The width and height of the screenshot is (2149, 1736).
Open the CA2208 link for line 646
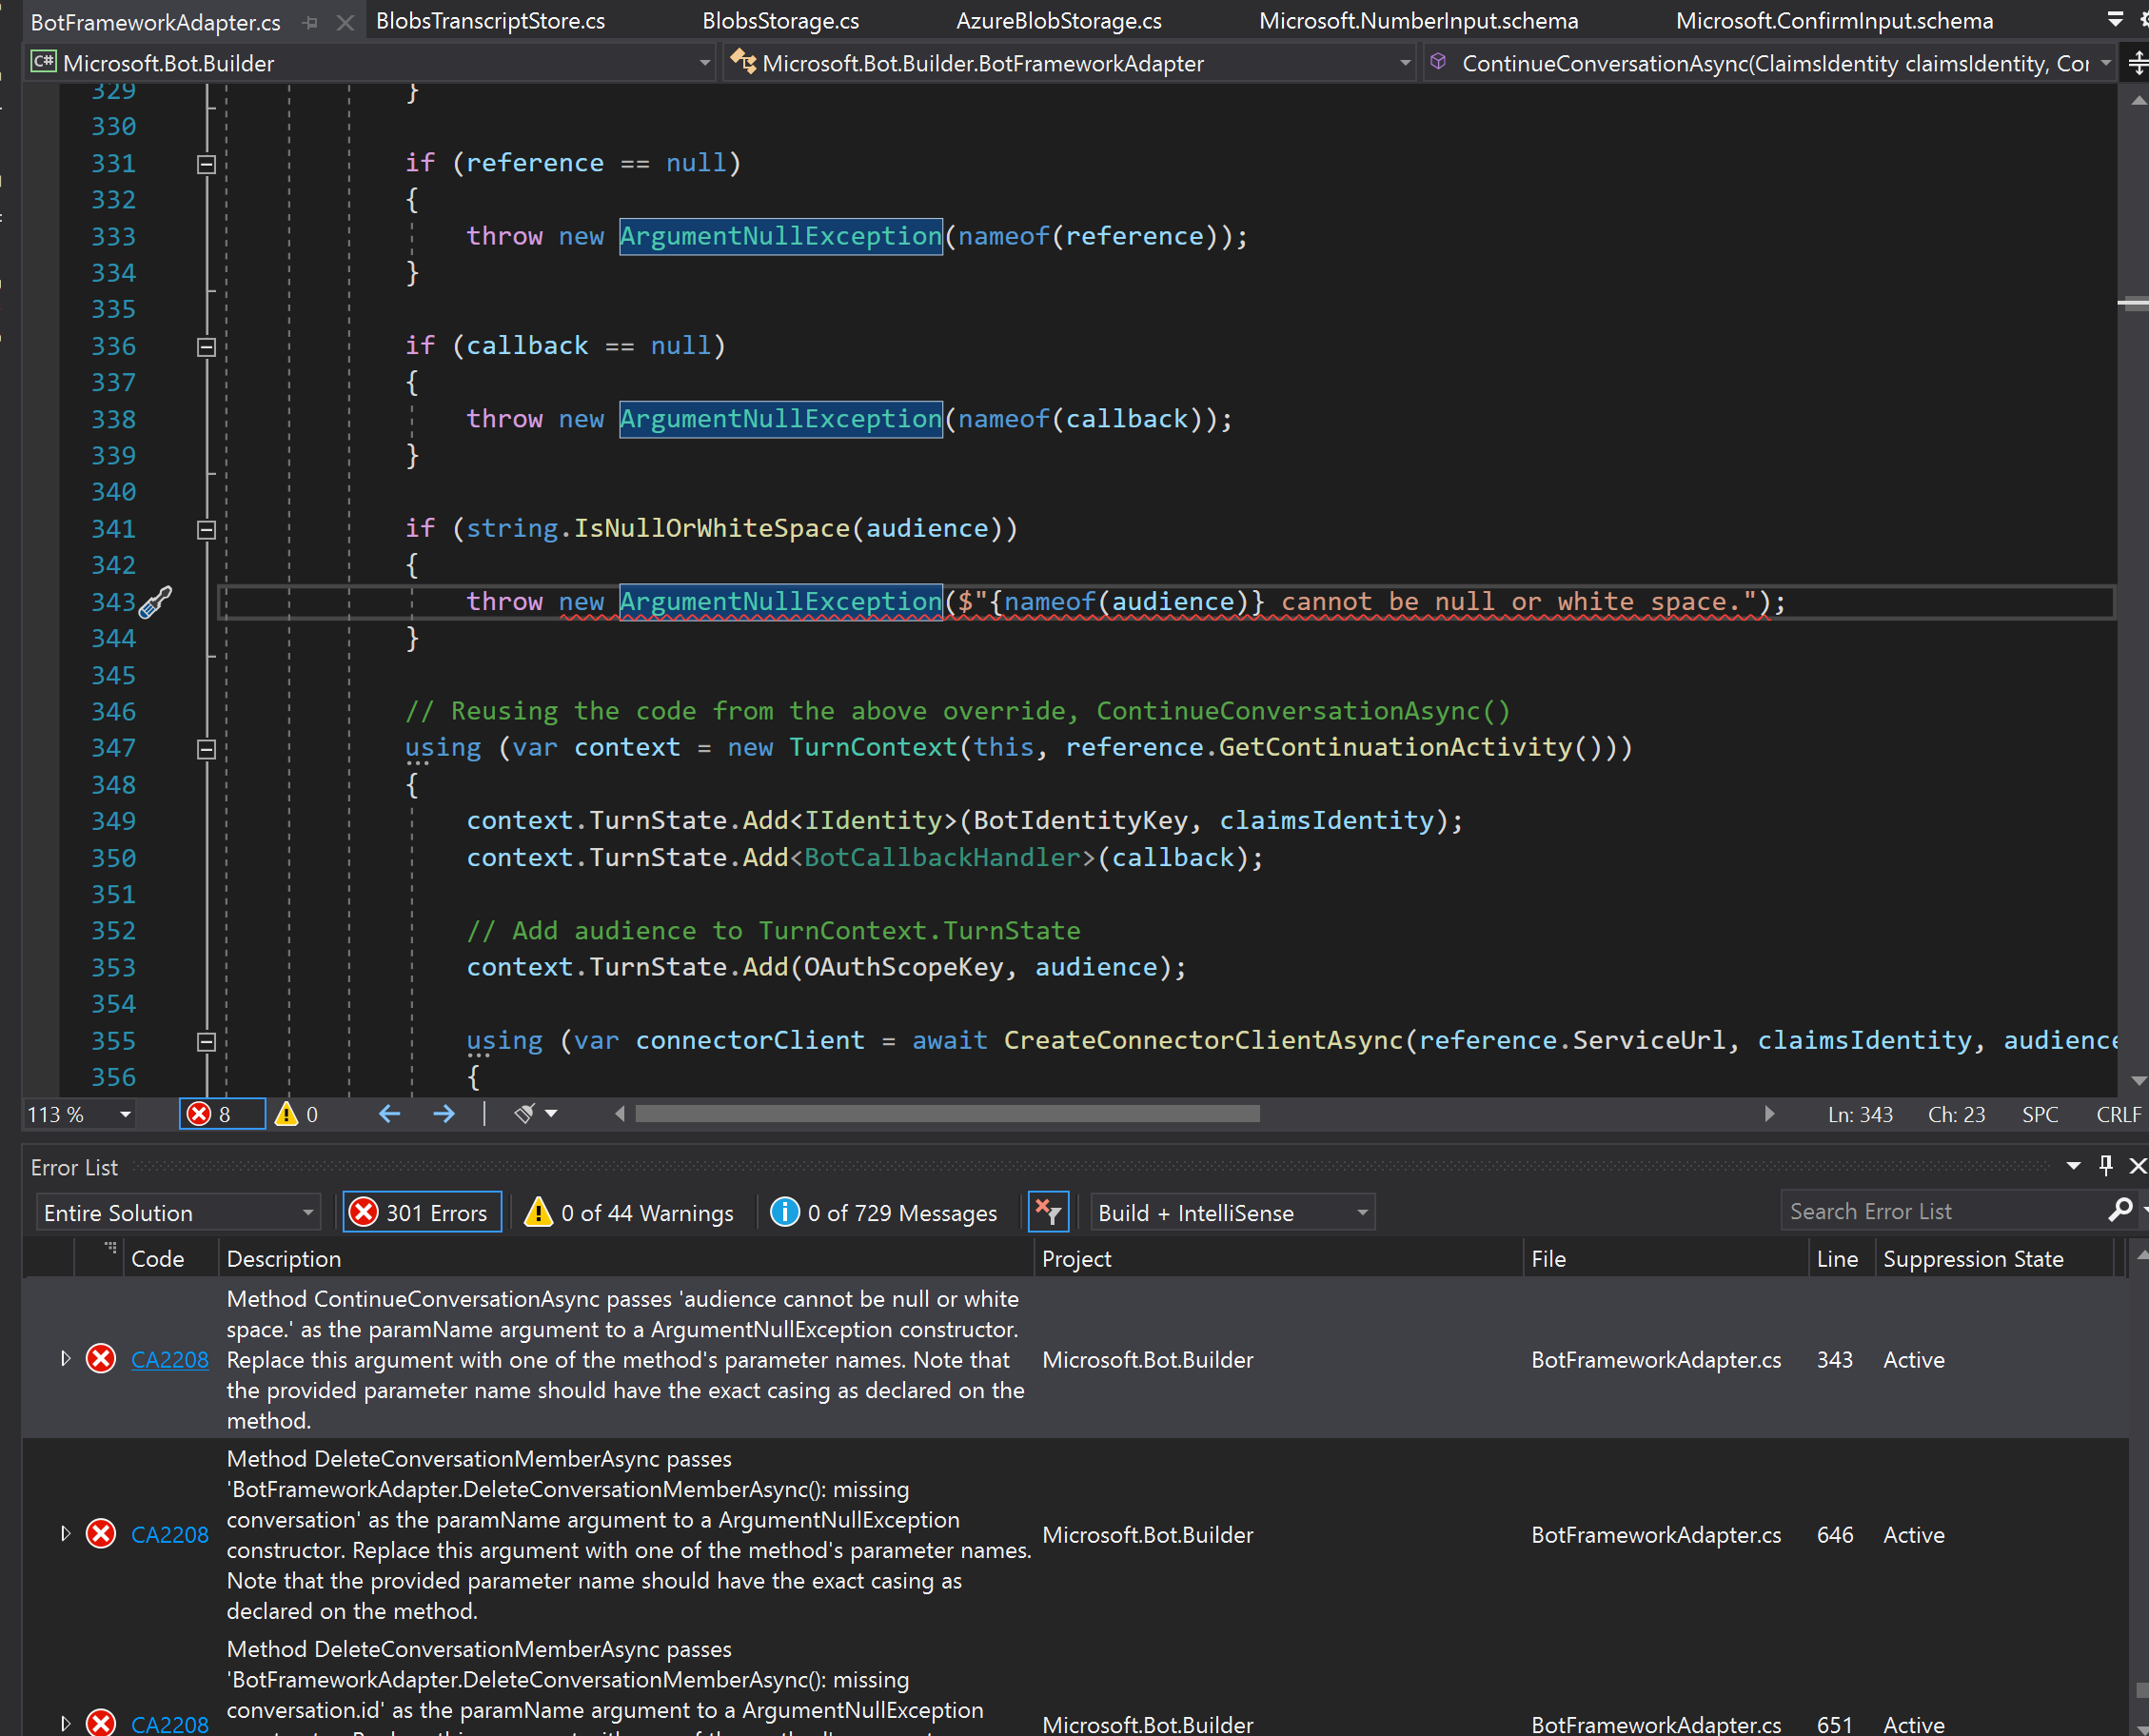click(x=169, y=1534)
